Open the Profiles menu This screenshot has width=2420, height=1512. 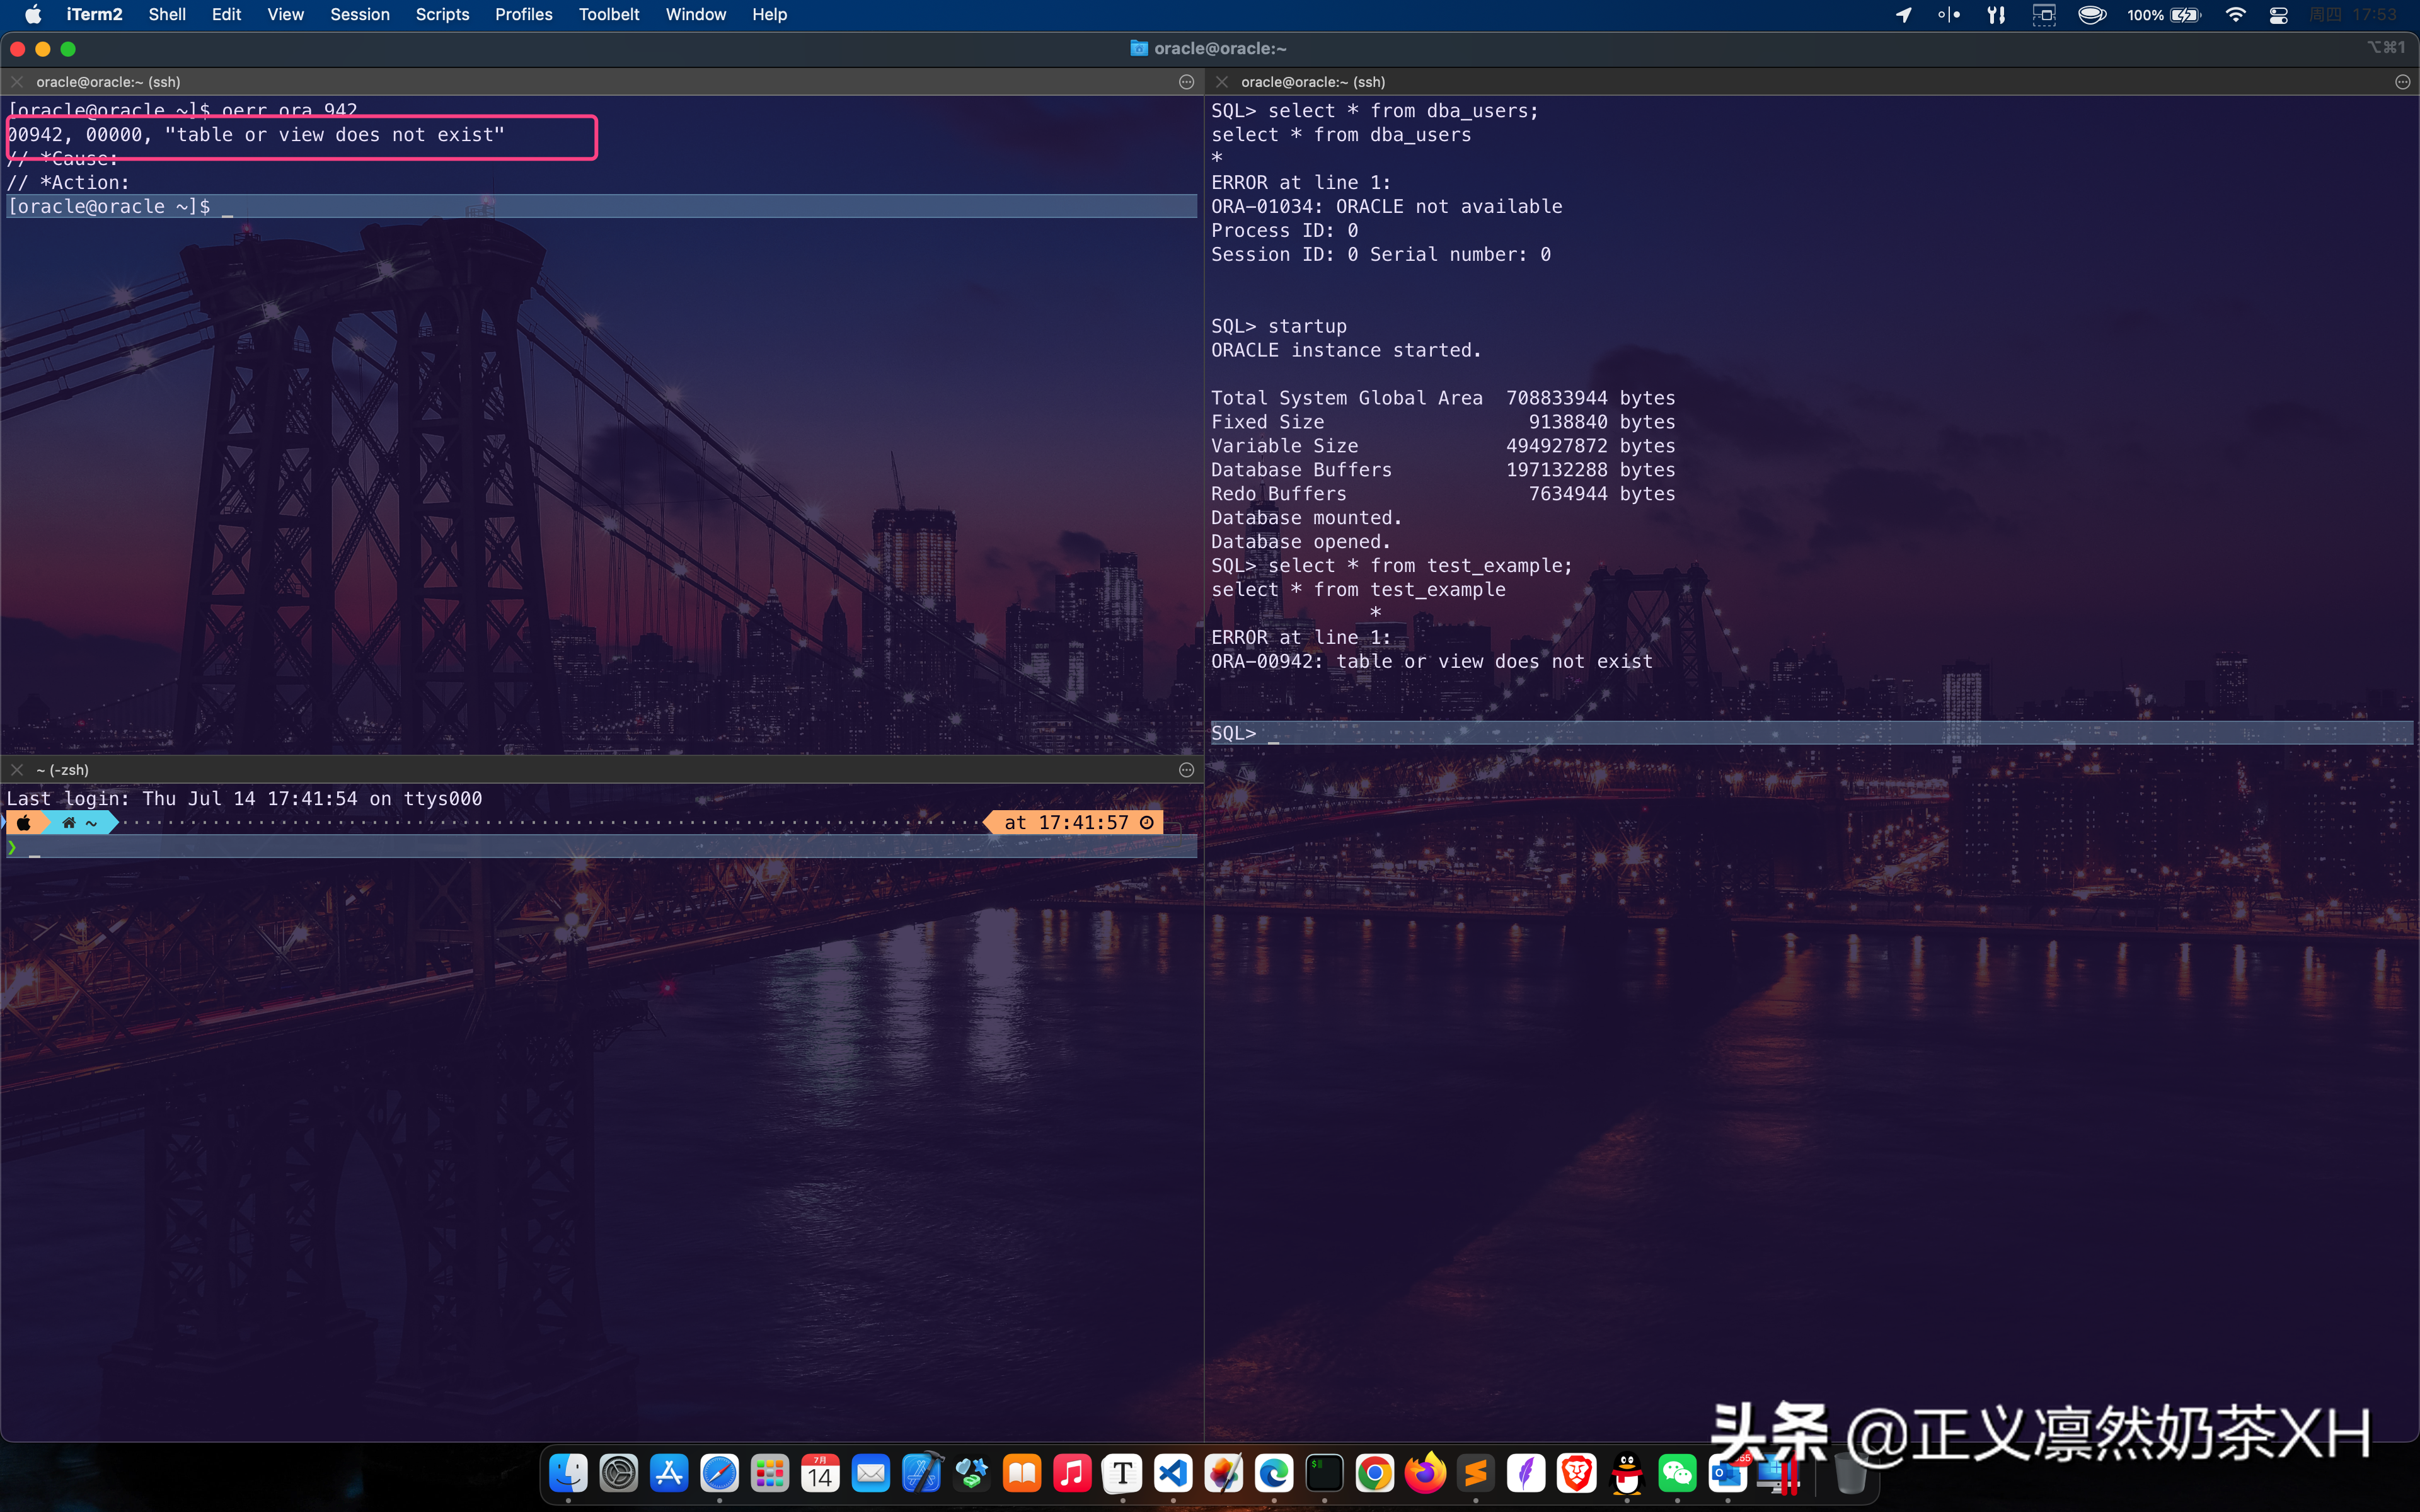tap(523, 14)
